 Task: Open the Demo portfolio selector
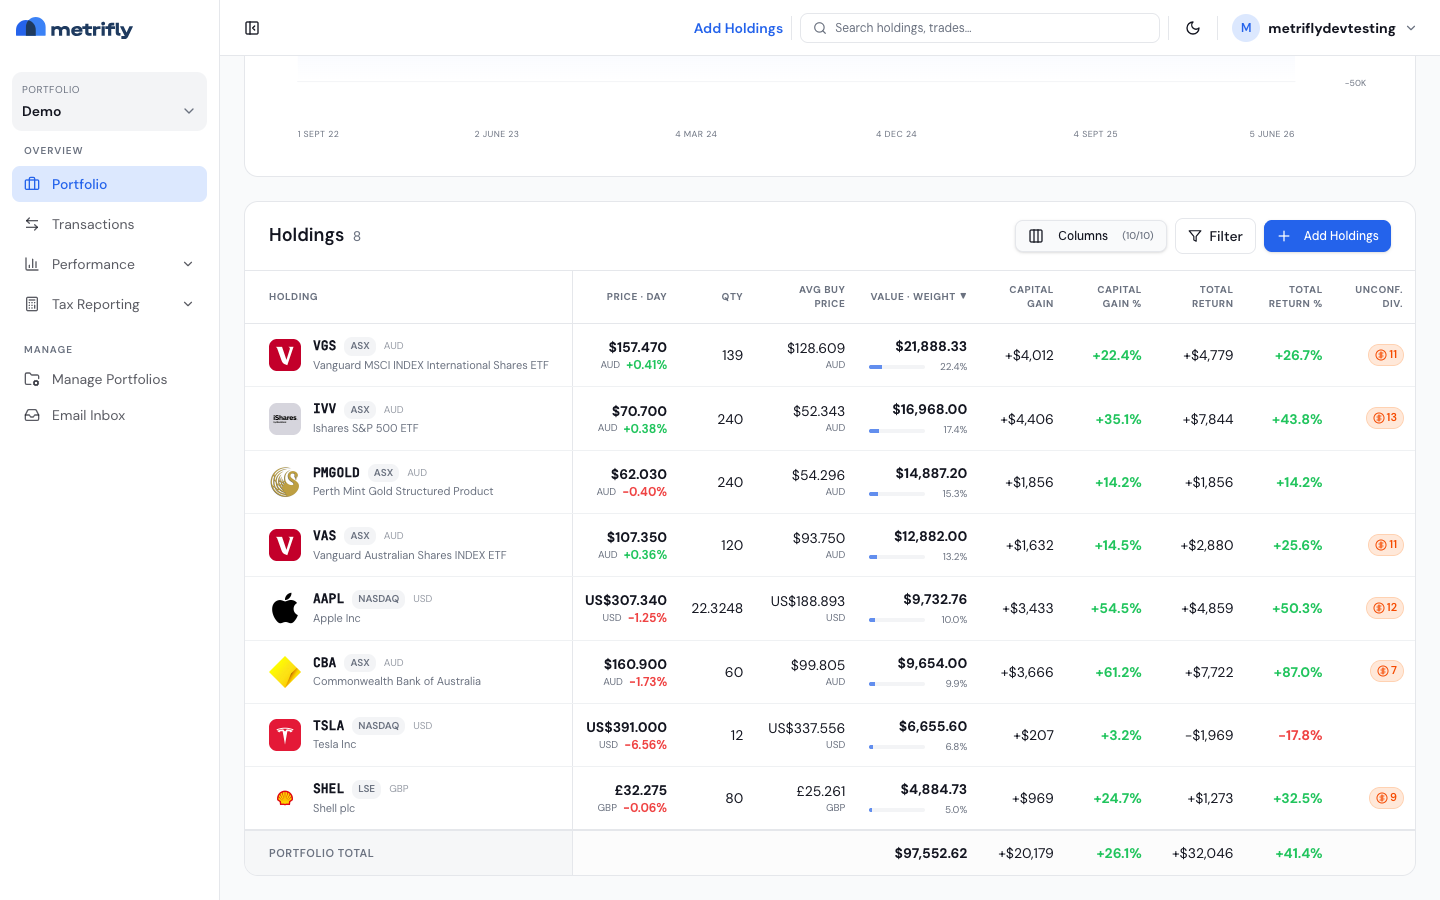(x=109, y=101)
